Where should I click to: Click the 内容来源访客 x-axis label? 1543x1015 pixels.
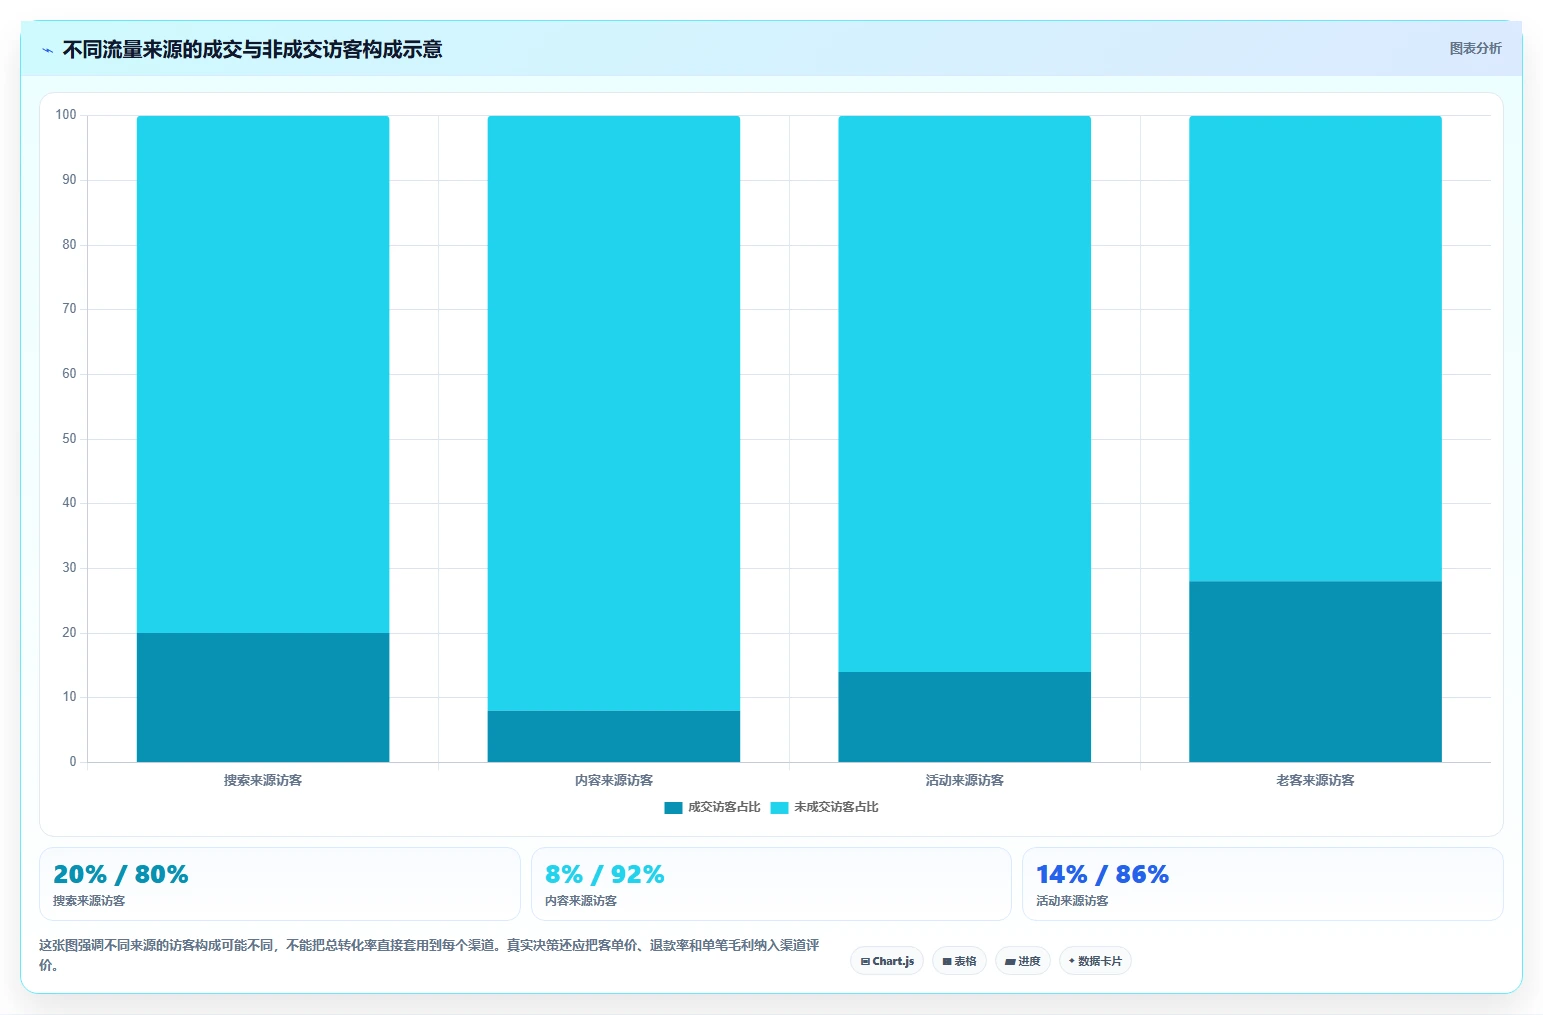(614, 780)
